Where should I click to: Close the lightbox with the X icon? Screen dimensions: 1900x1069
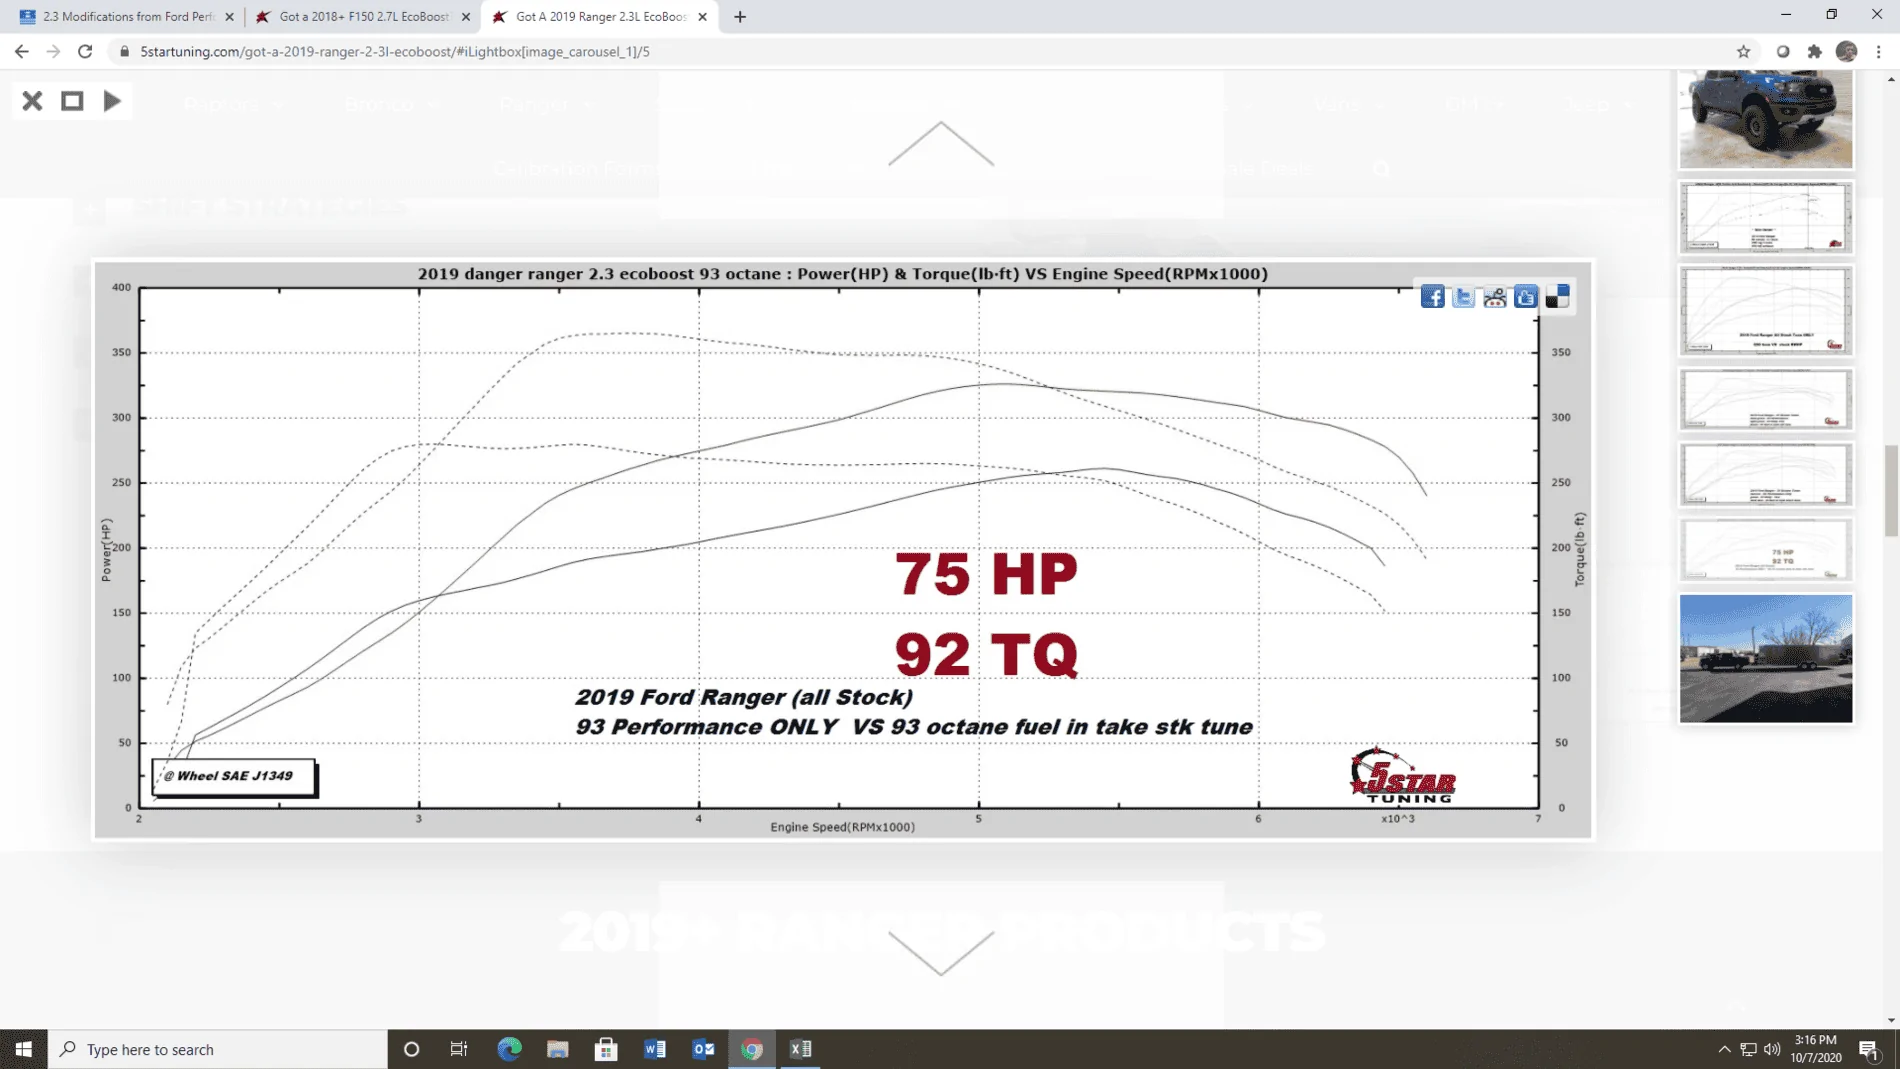32,101
